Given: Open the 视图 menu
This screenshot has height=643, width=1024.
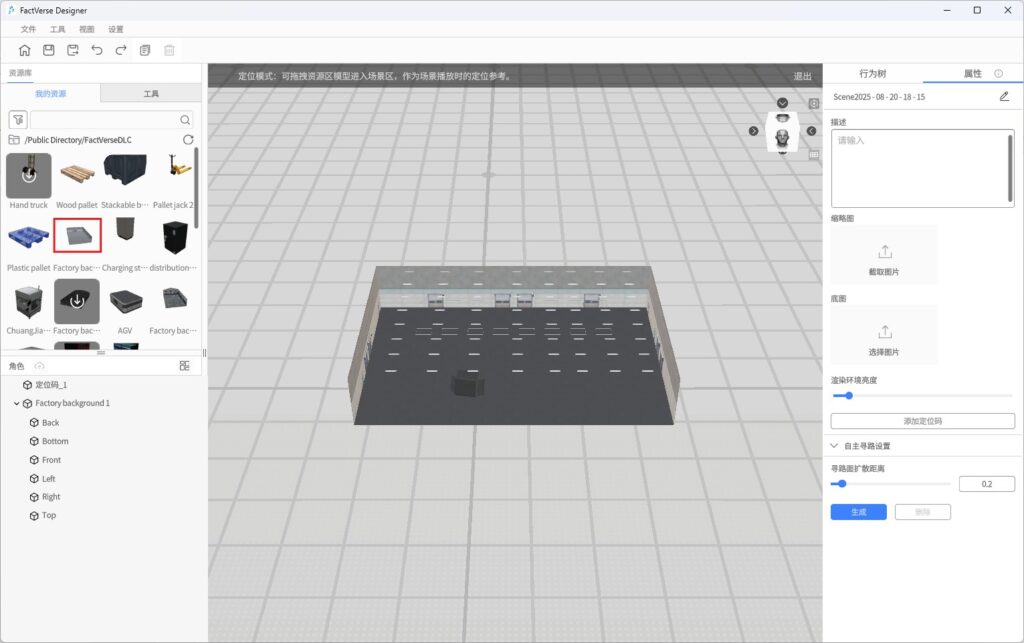Looking at the screenshot, I should pos(86,29).
